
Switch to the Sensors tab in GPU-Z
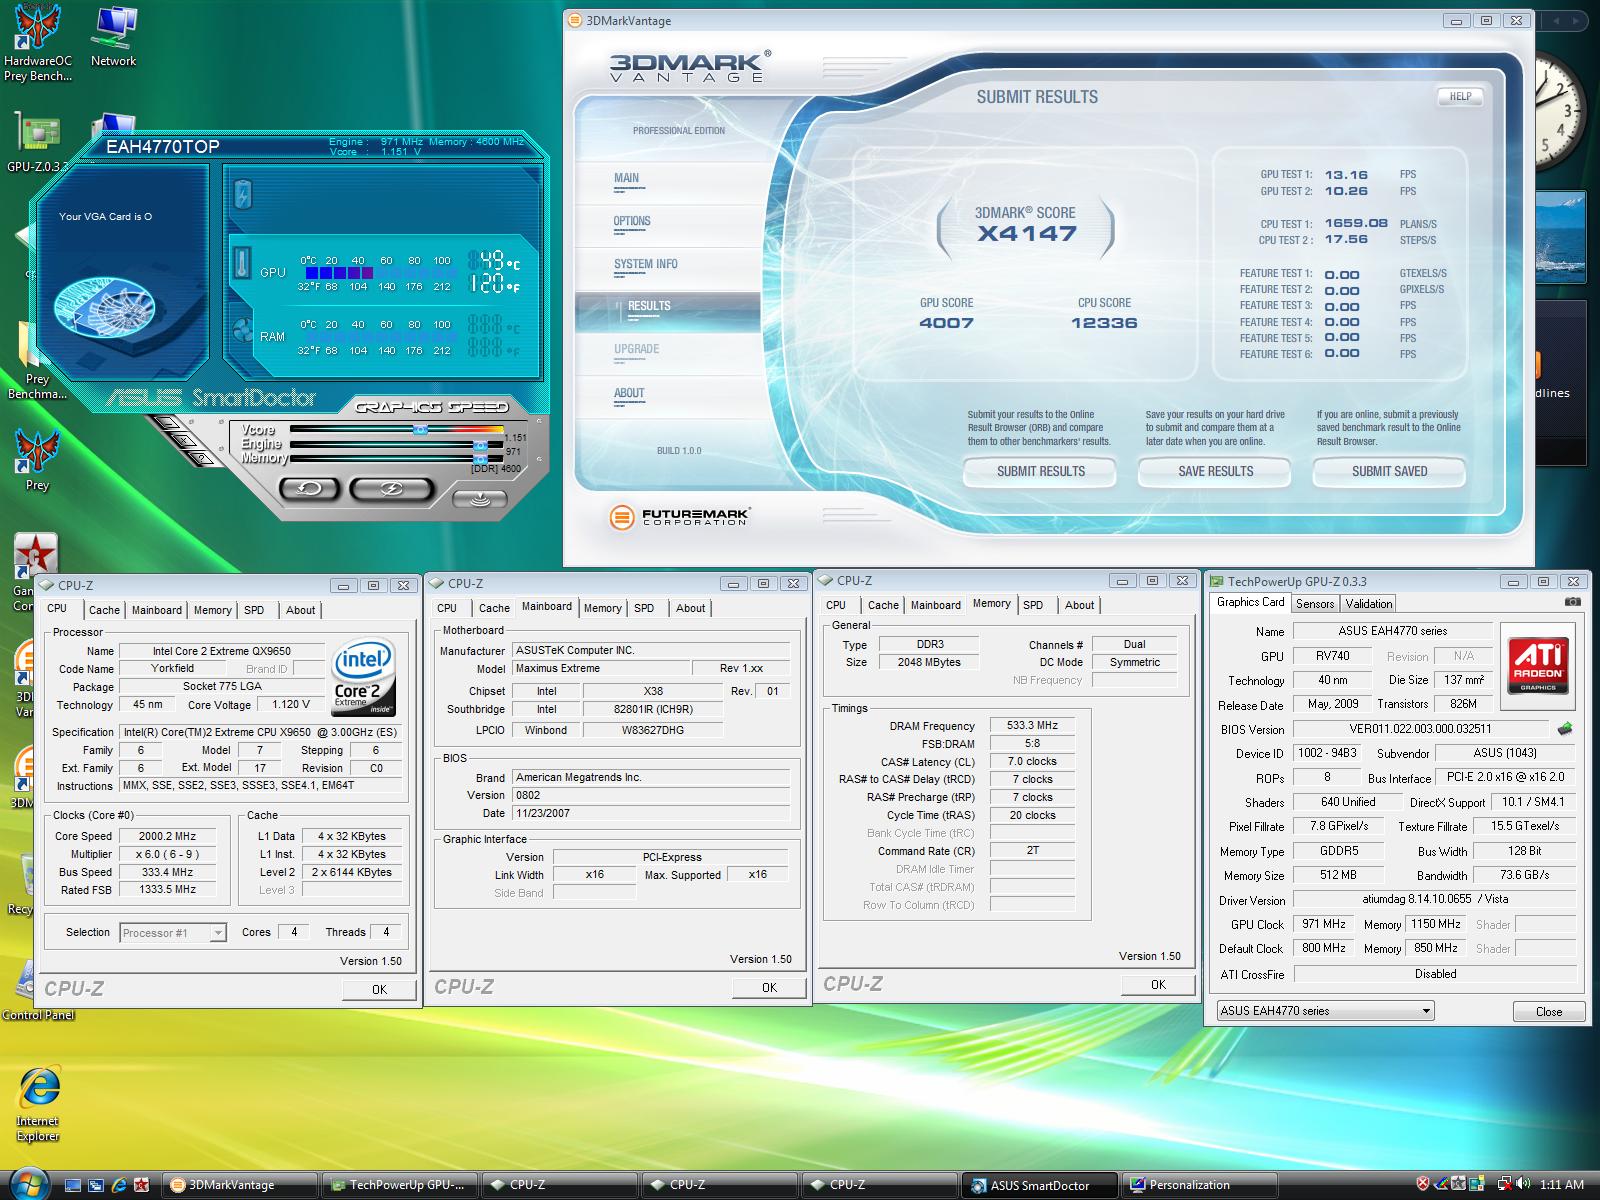pyautogui.click(x=1315, y=604)
